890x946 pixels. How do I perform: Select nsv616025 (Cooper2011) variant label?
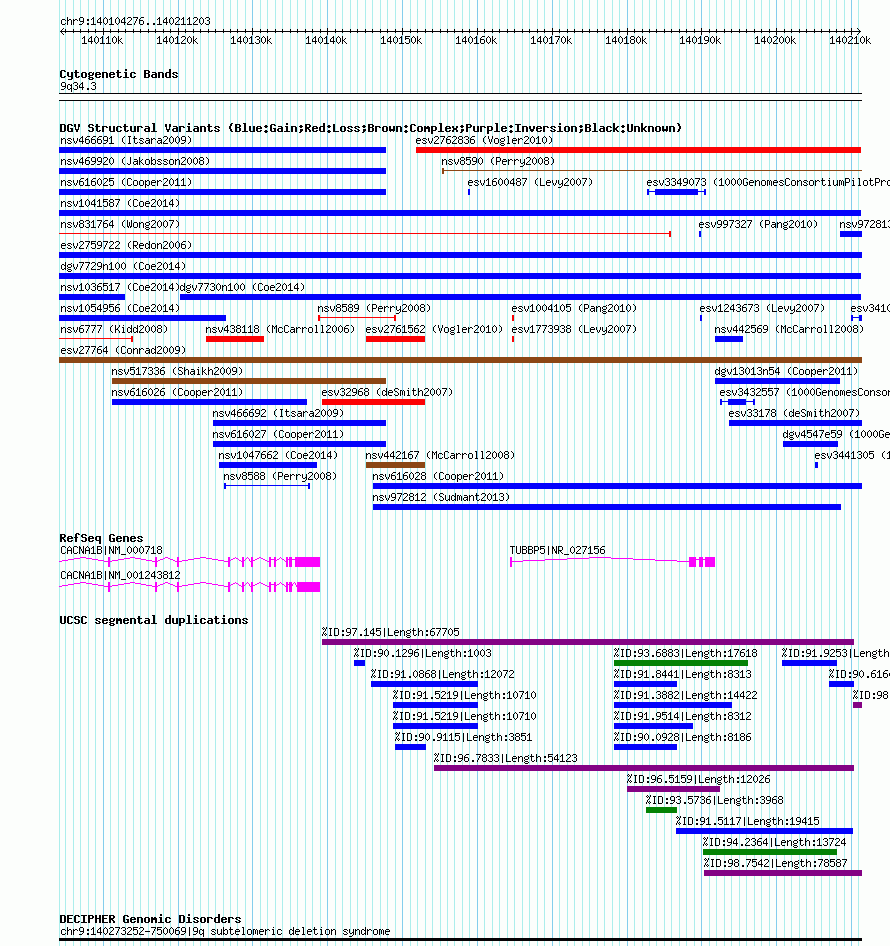point(126,182)
